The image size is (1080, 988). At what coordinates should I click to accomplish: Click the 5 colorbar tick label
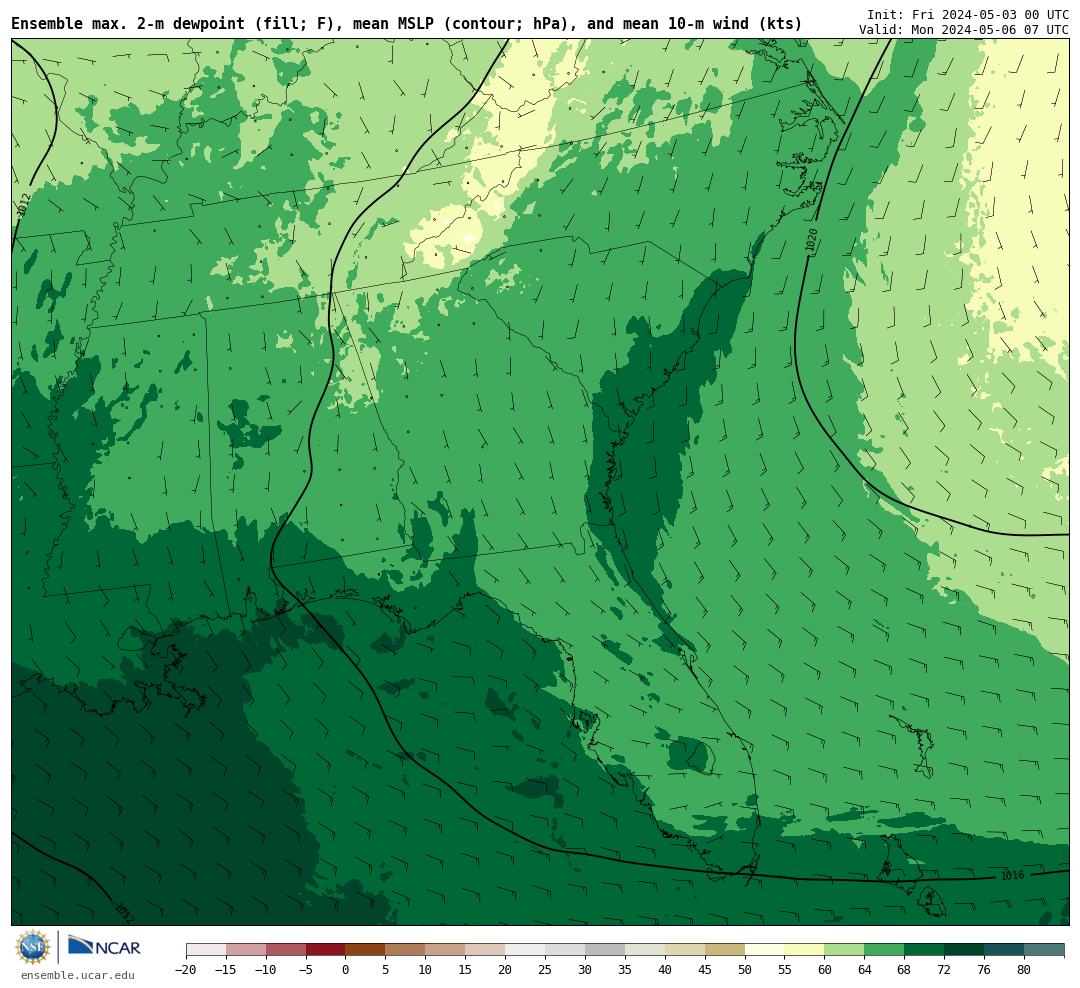386,969
